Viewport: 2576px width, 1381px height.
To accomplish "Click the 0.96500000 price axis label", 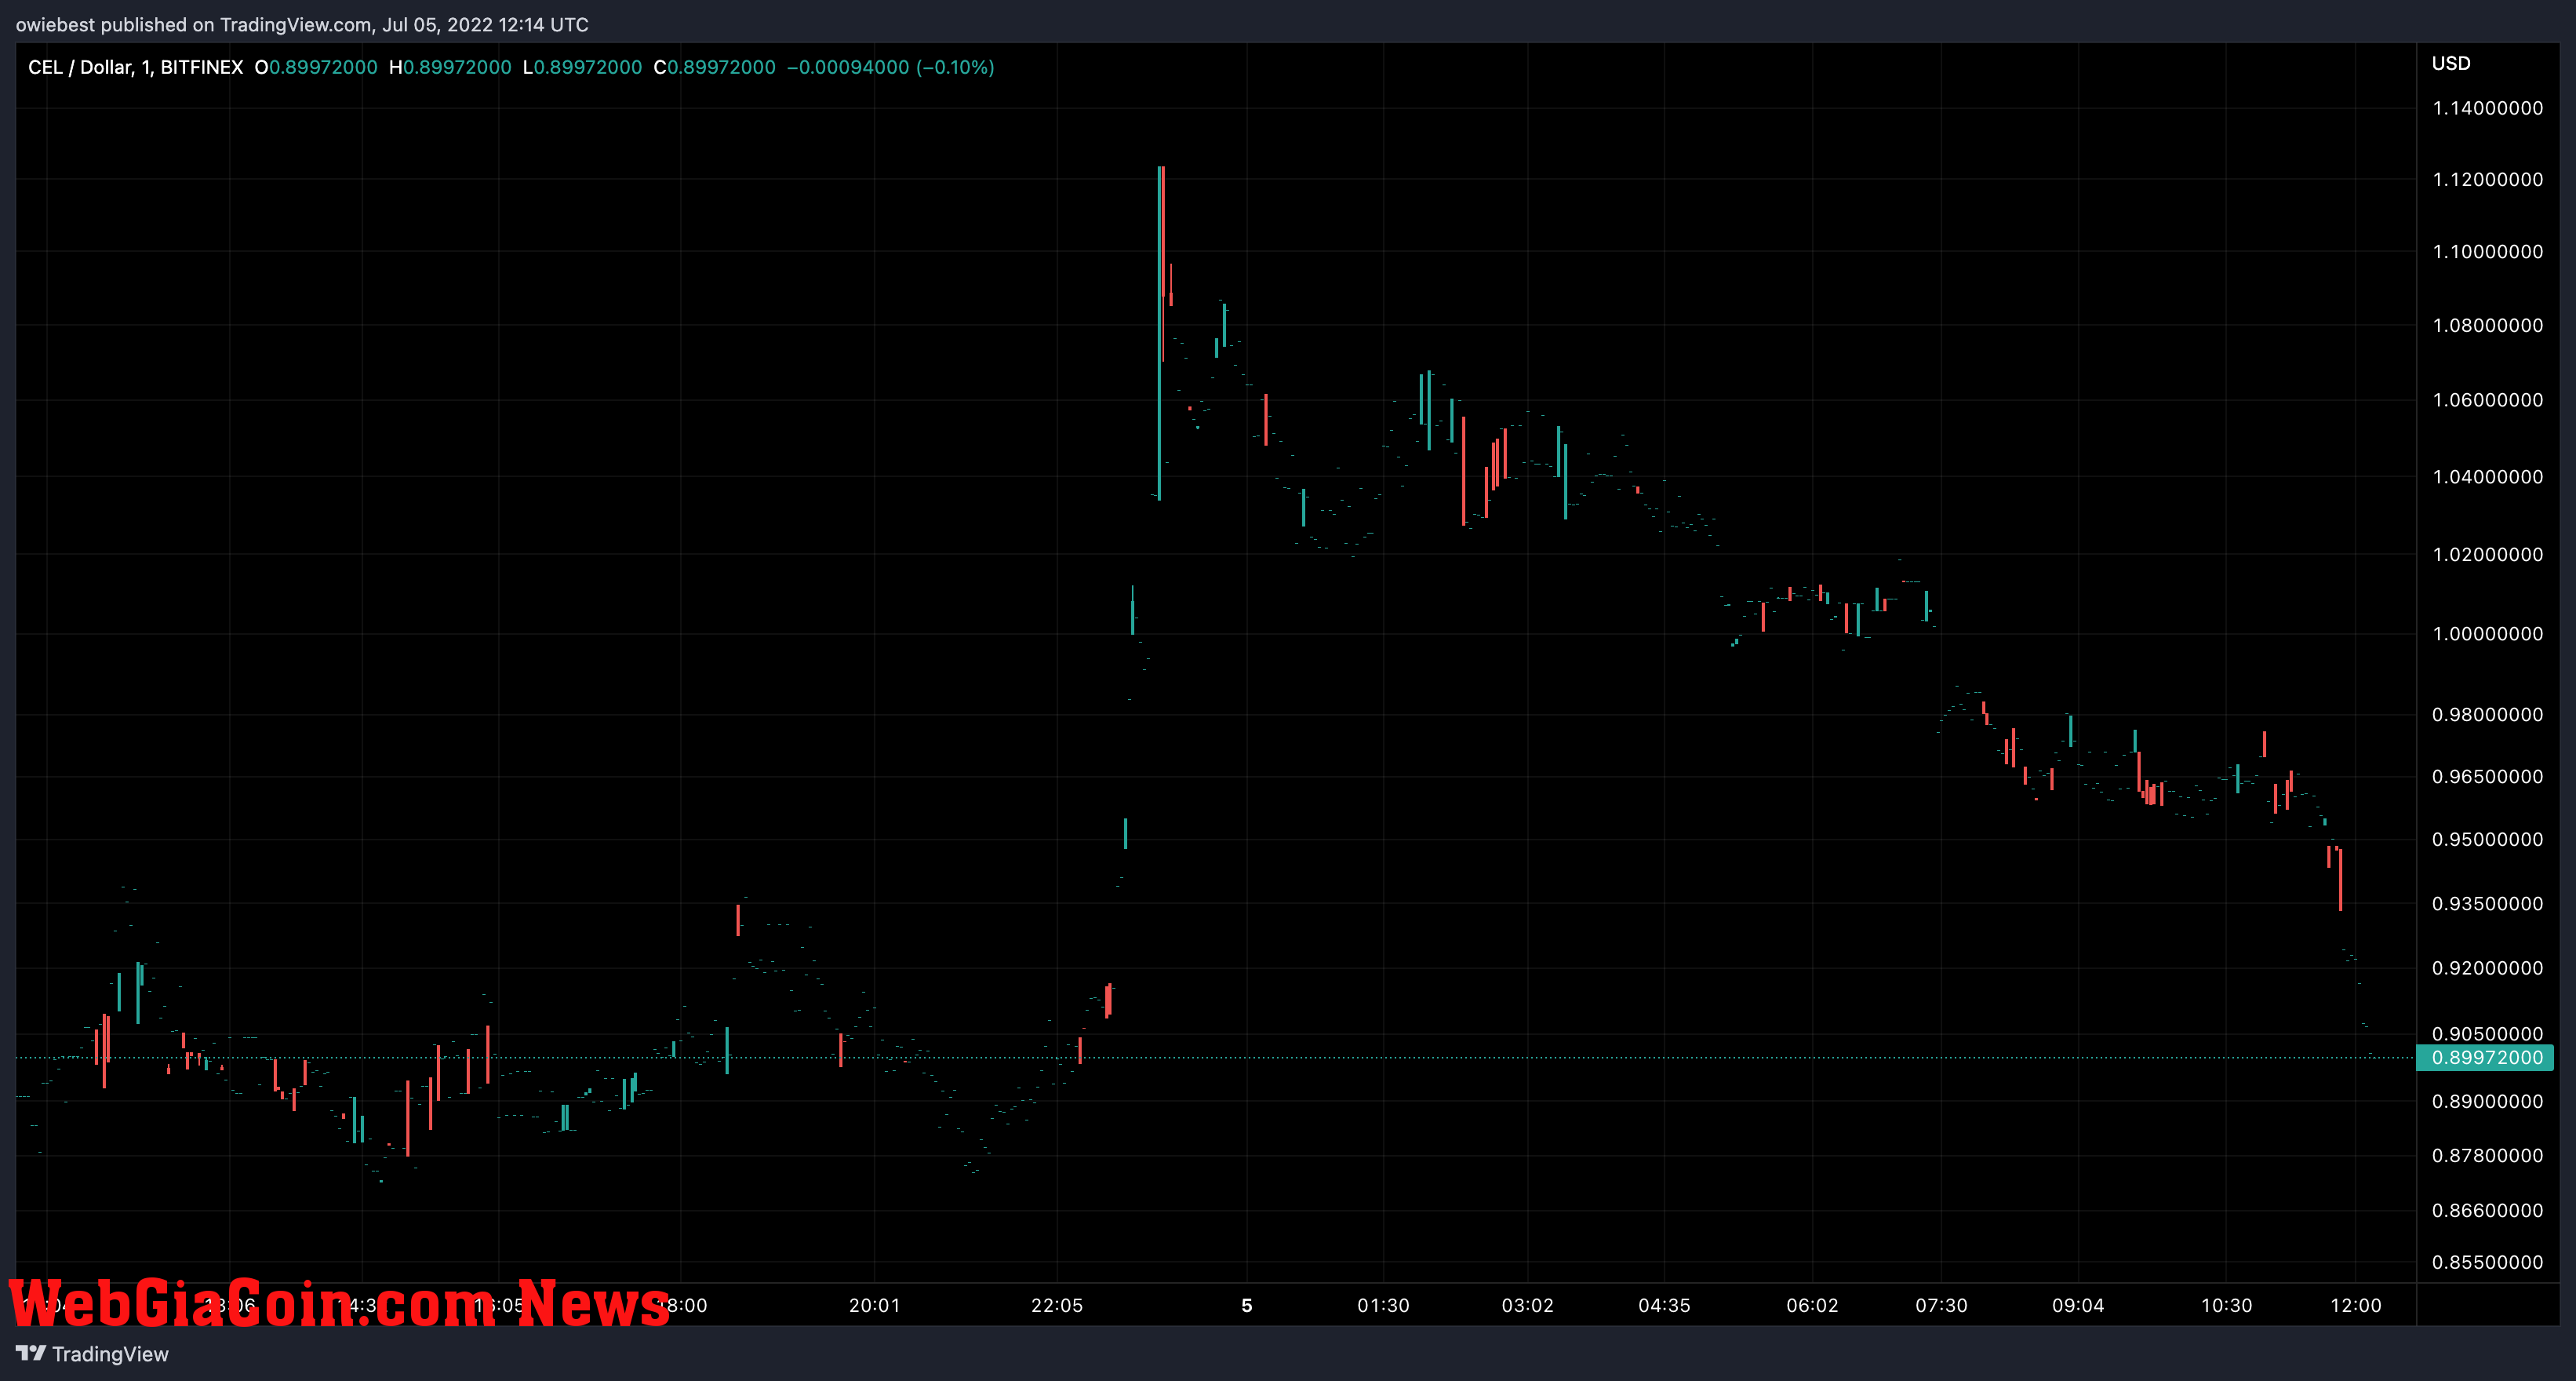I will coord(2487,776).
